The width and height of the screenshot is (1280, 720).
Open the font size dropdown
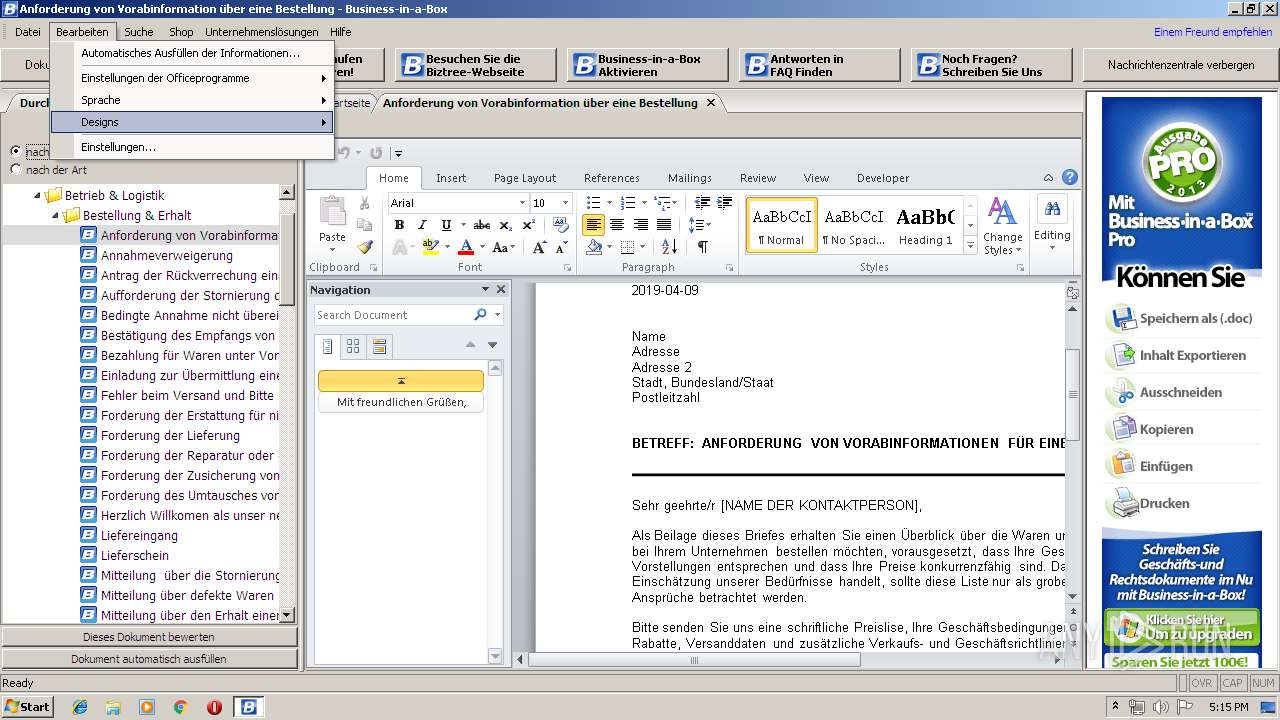click(565, 203)
